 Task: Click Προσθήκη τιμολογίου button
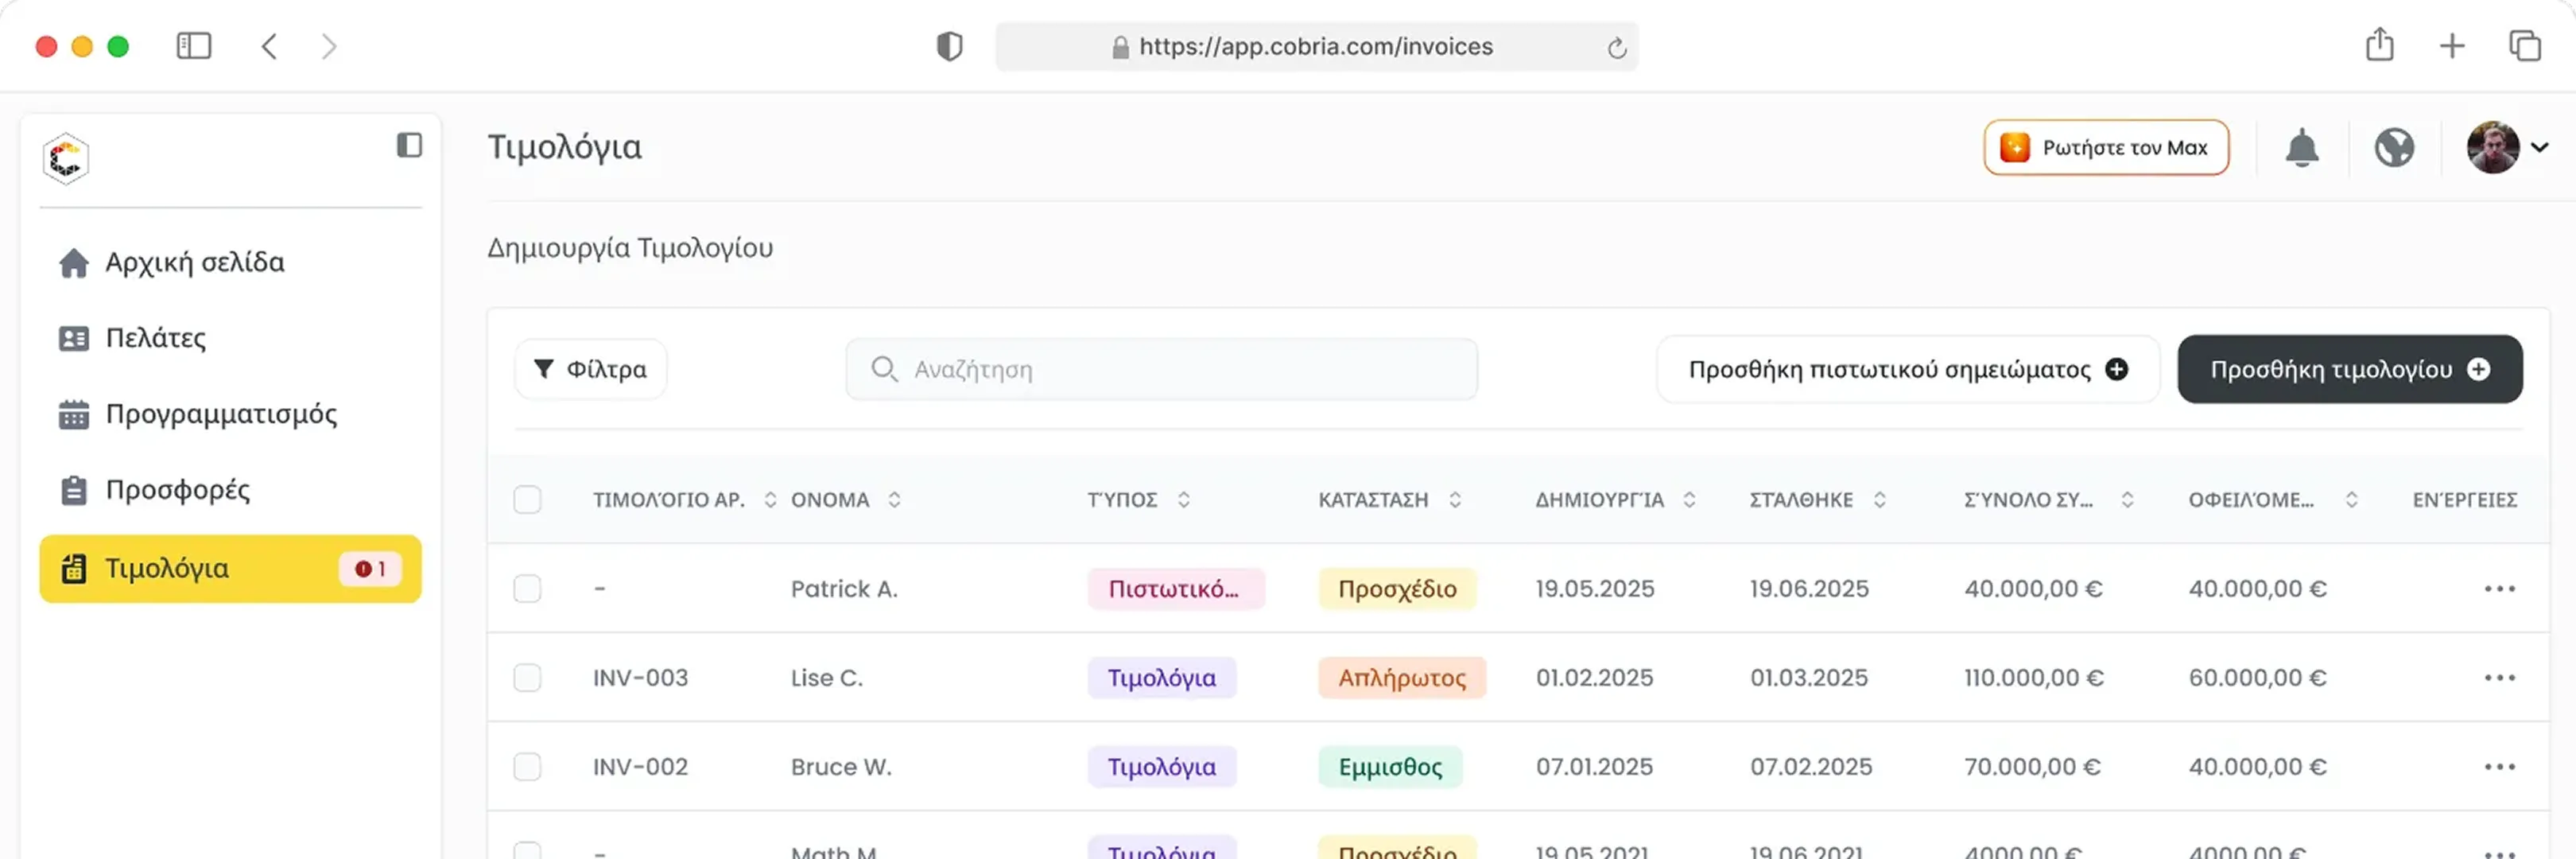[x=2349, y=370]
